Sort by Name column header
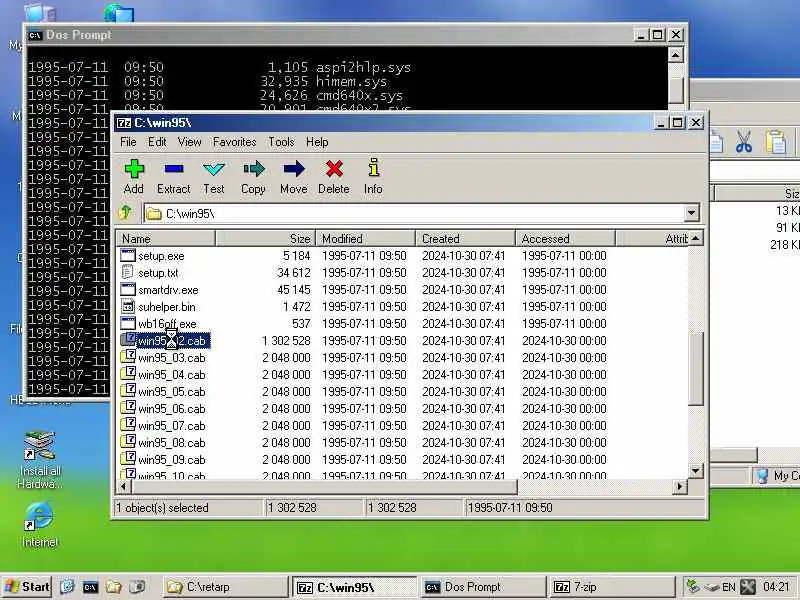 point(166,238)
